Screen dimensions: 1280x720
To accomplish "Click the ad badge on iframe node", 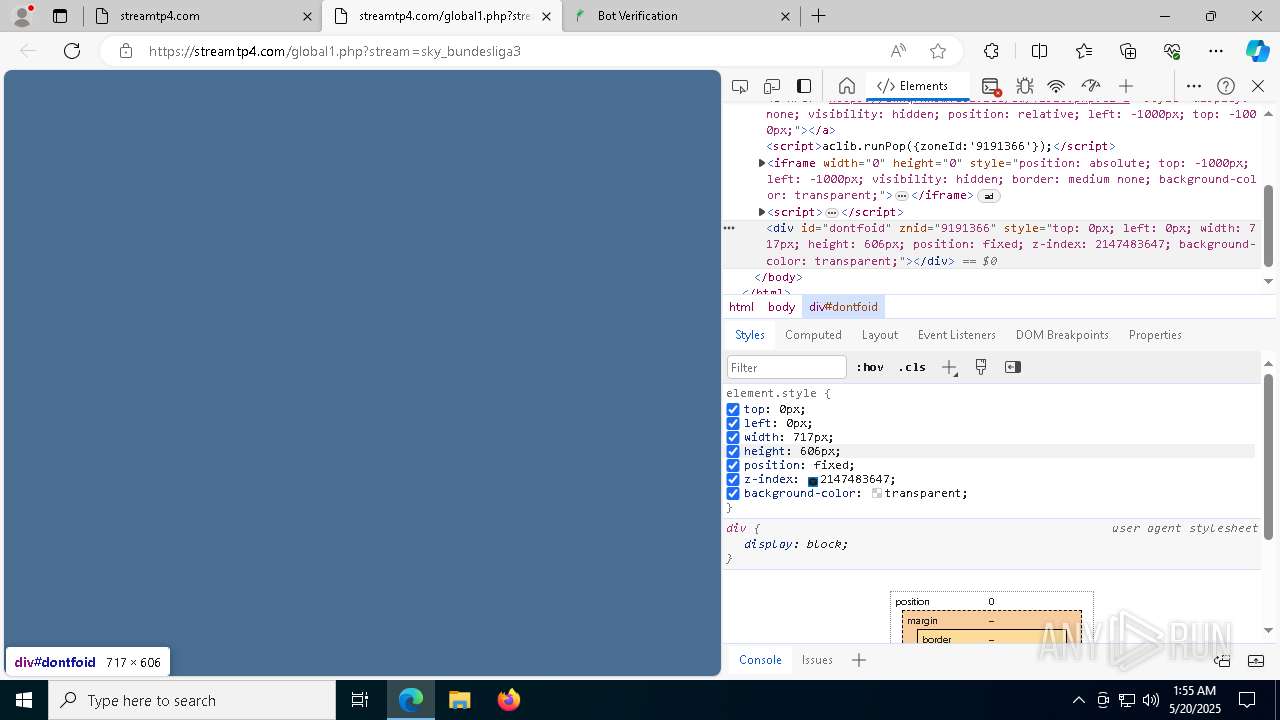I will coord(989,196).
